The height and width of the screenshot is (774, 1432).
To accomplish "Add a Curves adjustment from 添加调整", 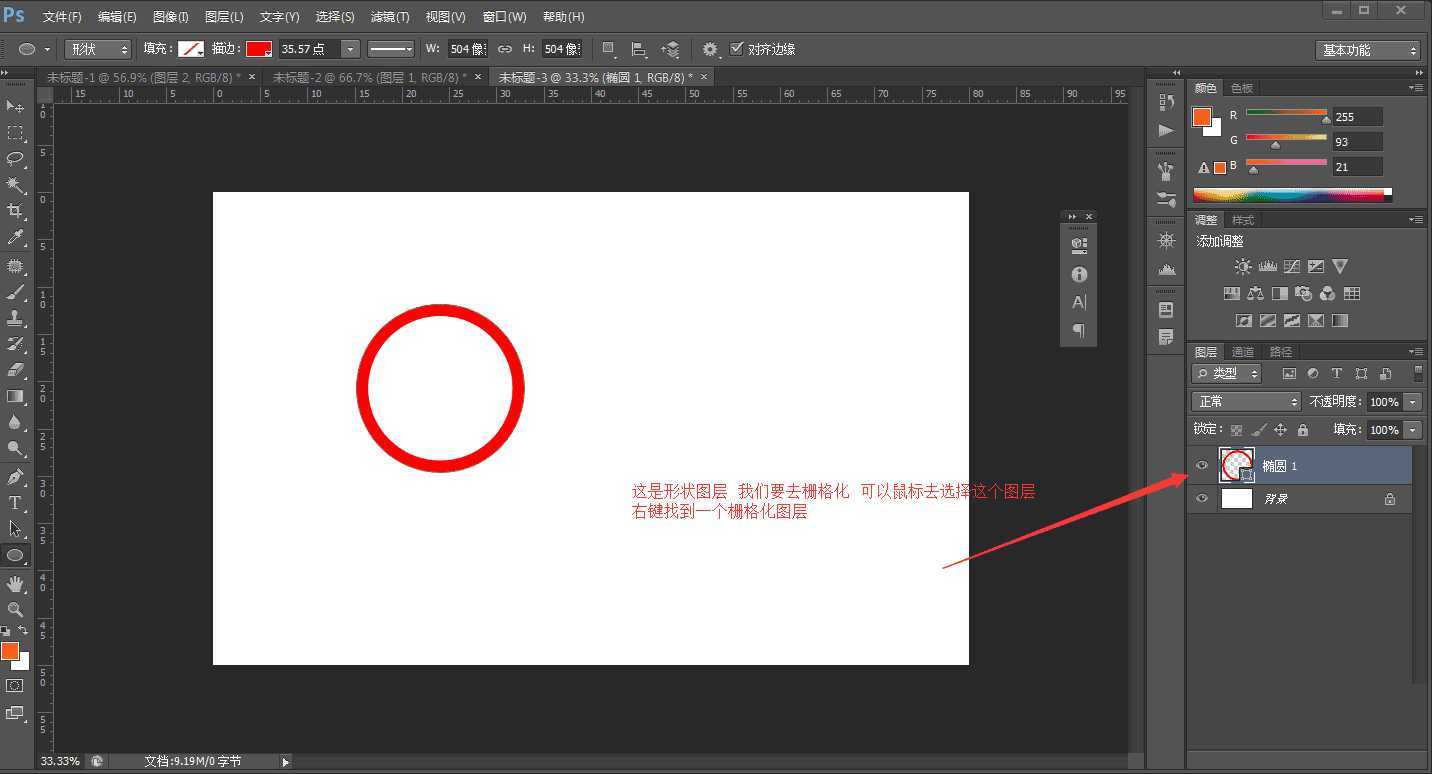I will point(1292,266).
